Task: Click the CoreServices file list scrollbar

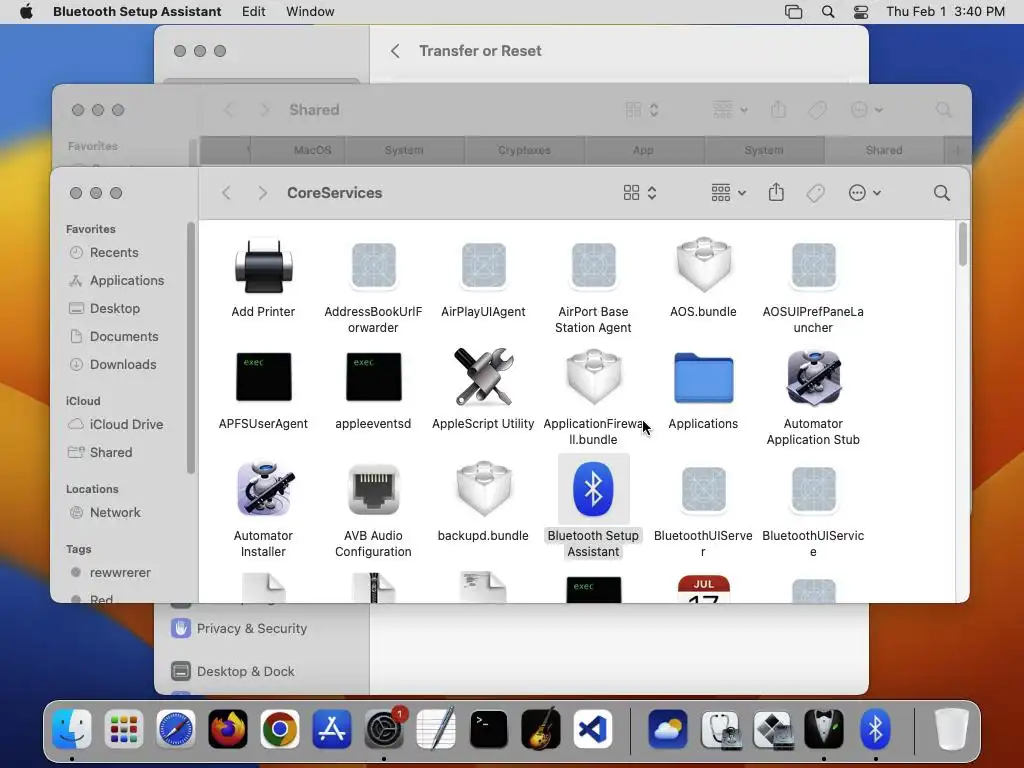Action: (963, 244)
